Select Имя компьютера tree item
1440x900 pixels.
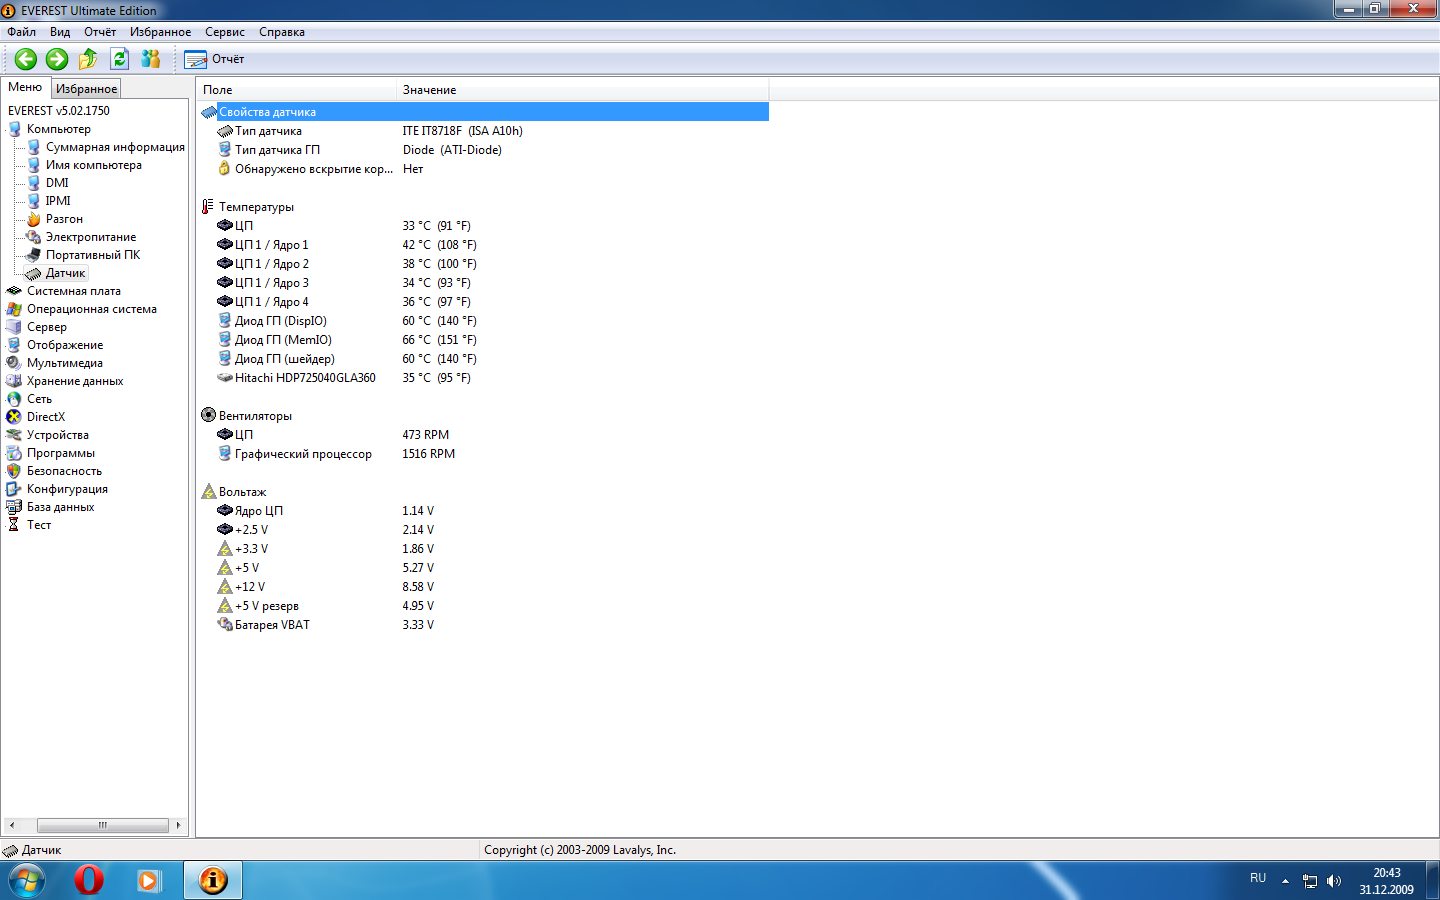(x=94, y=165)
